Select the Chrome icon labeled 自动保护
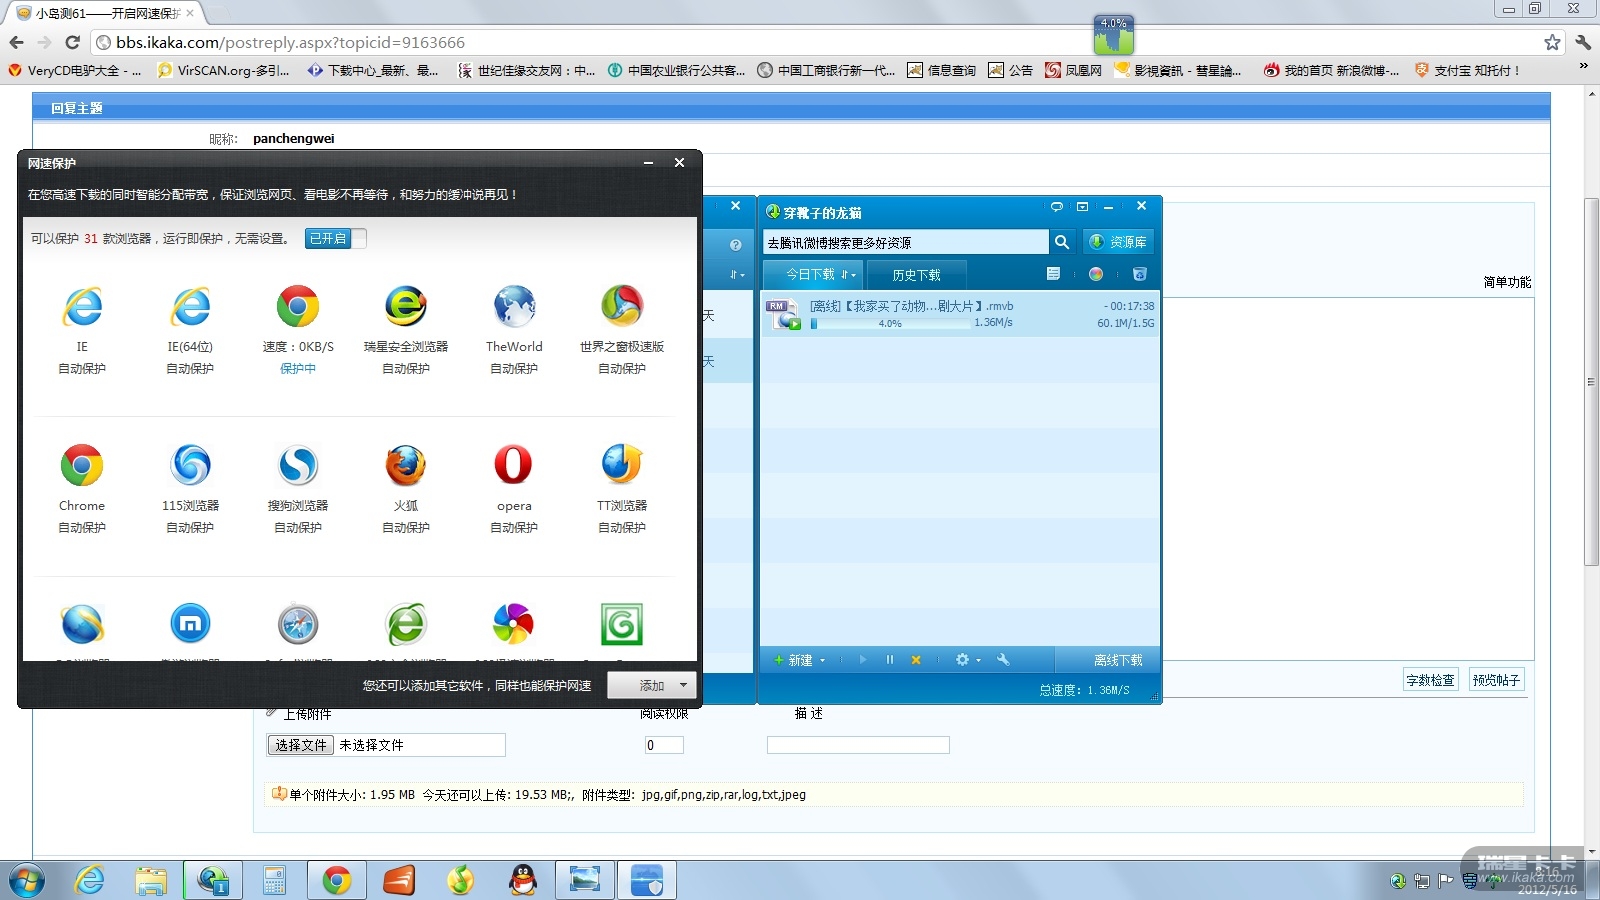The height and width of the screenshot is (900, 1600). pyautogui.click(x=82, y=465)
